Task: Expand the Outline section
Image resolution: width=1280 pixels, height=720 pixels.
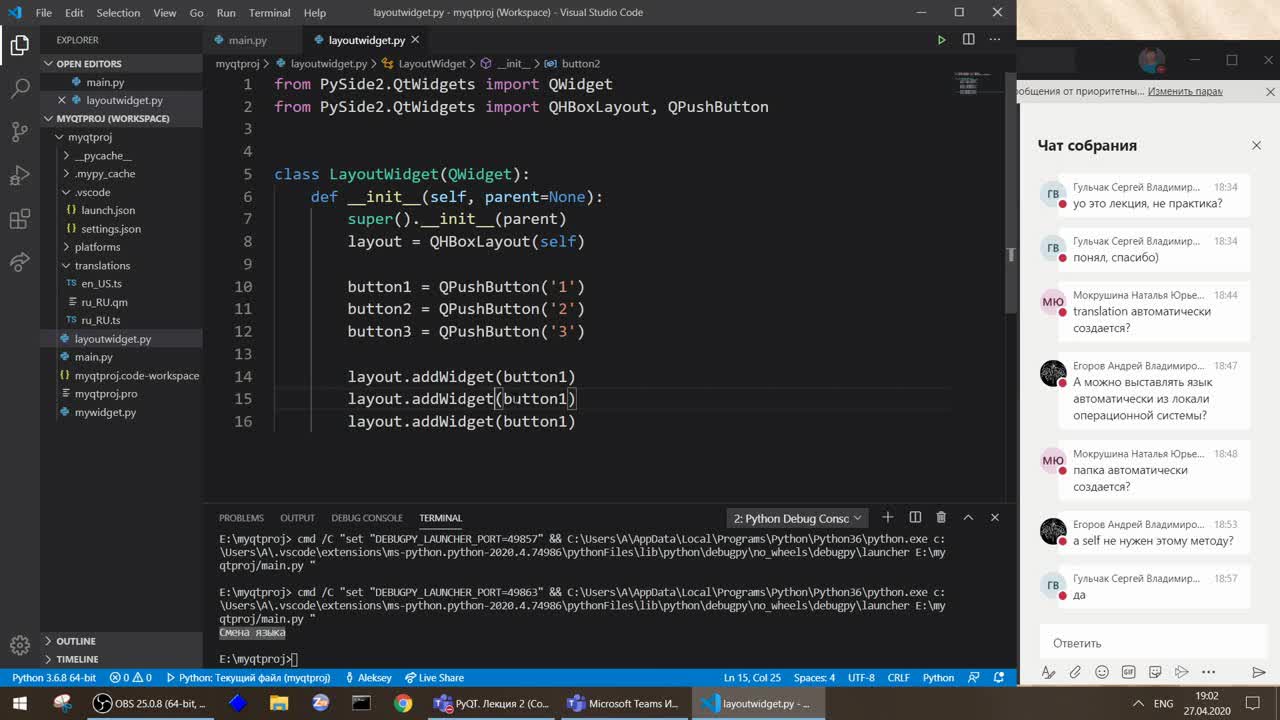Action: (x=122, y=641)
